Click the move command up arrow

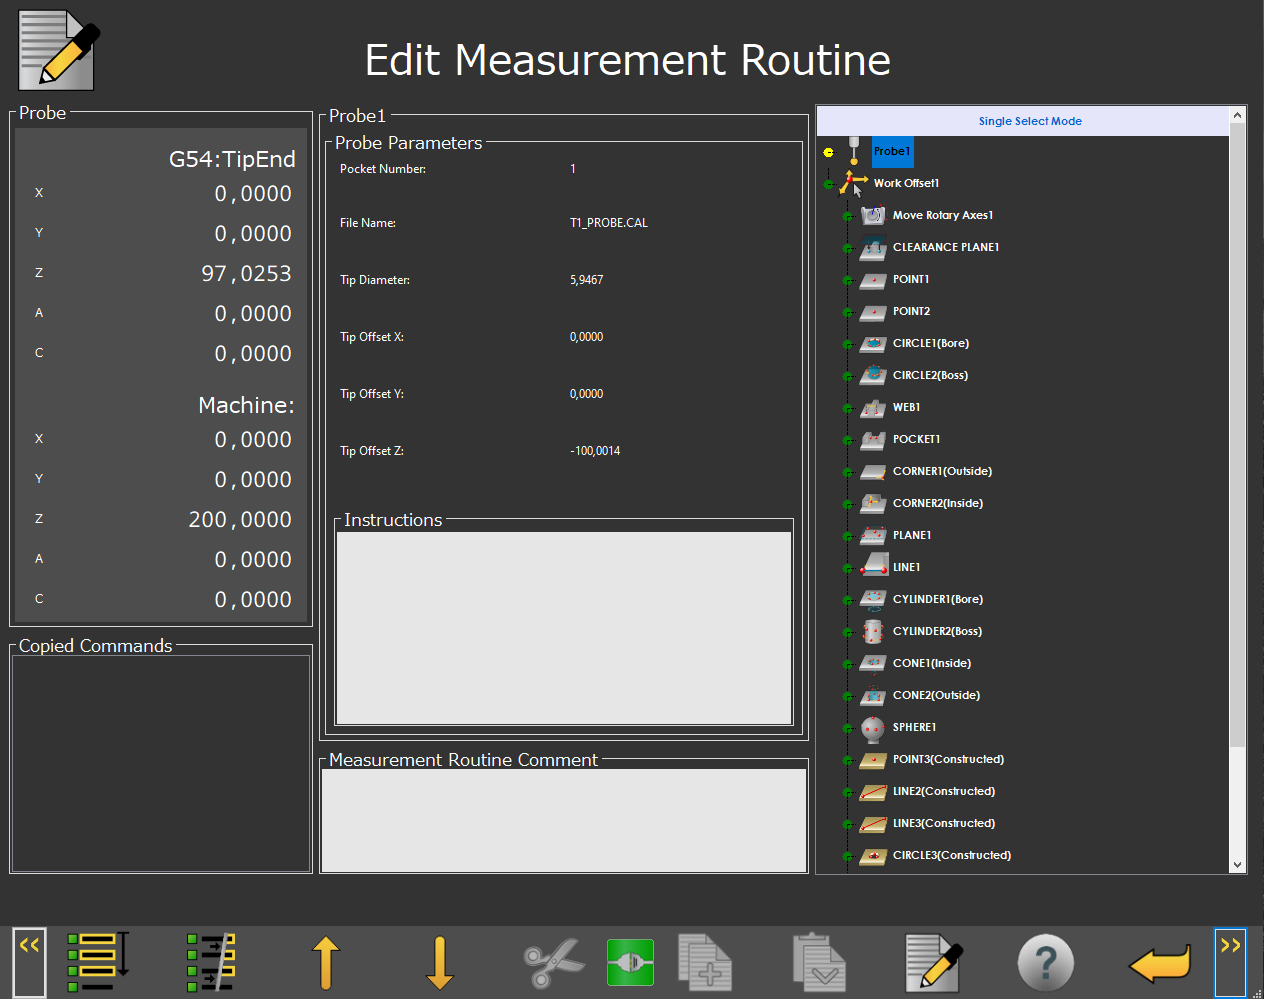(326, 962)
